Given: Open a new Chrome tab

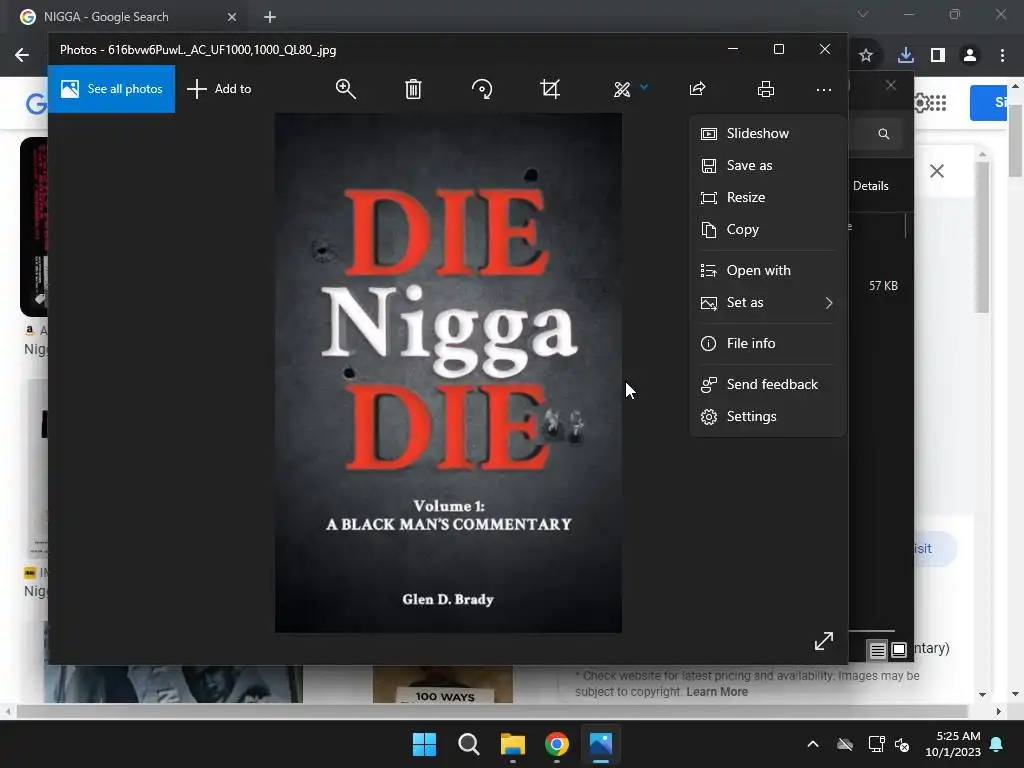Looking at the screenshot, I should coord(270,17).
